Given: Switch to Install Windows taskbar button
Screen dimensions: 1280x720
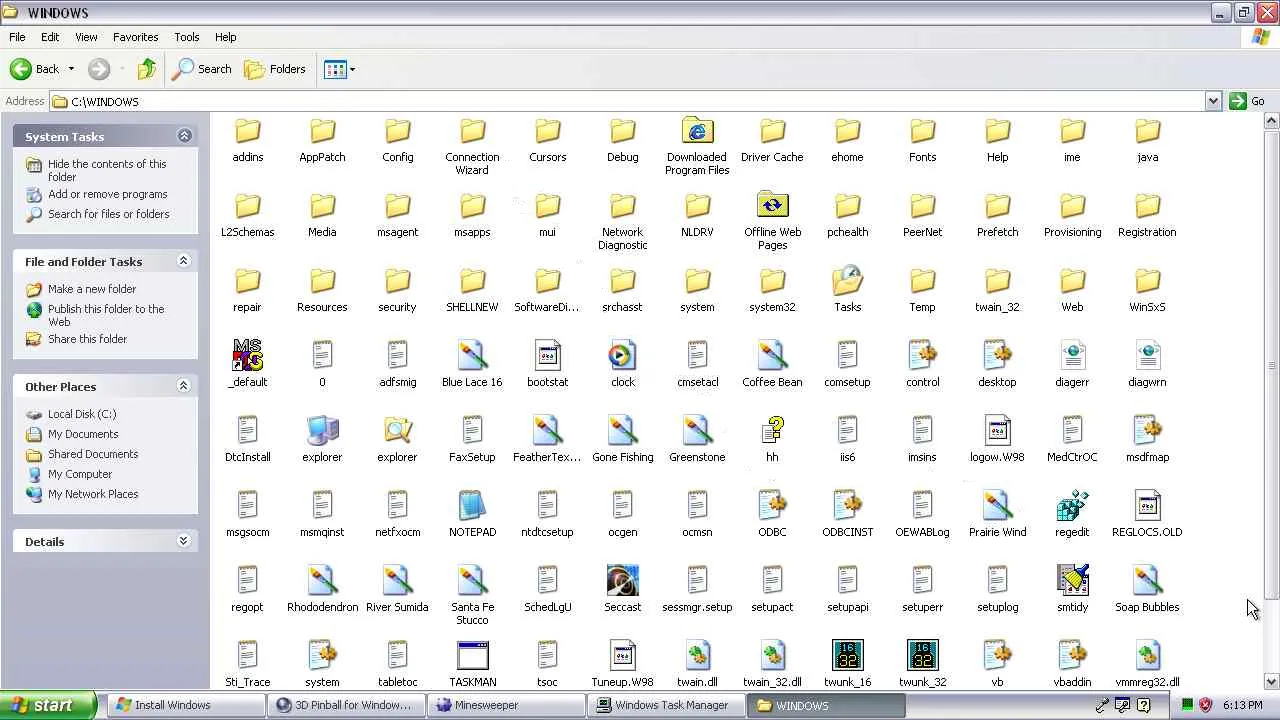Looking at the screenshot, I should (187, 705).
